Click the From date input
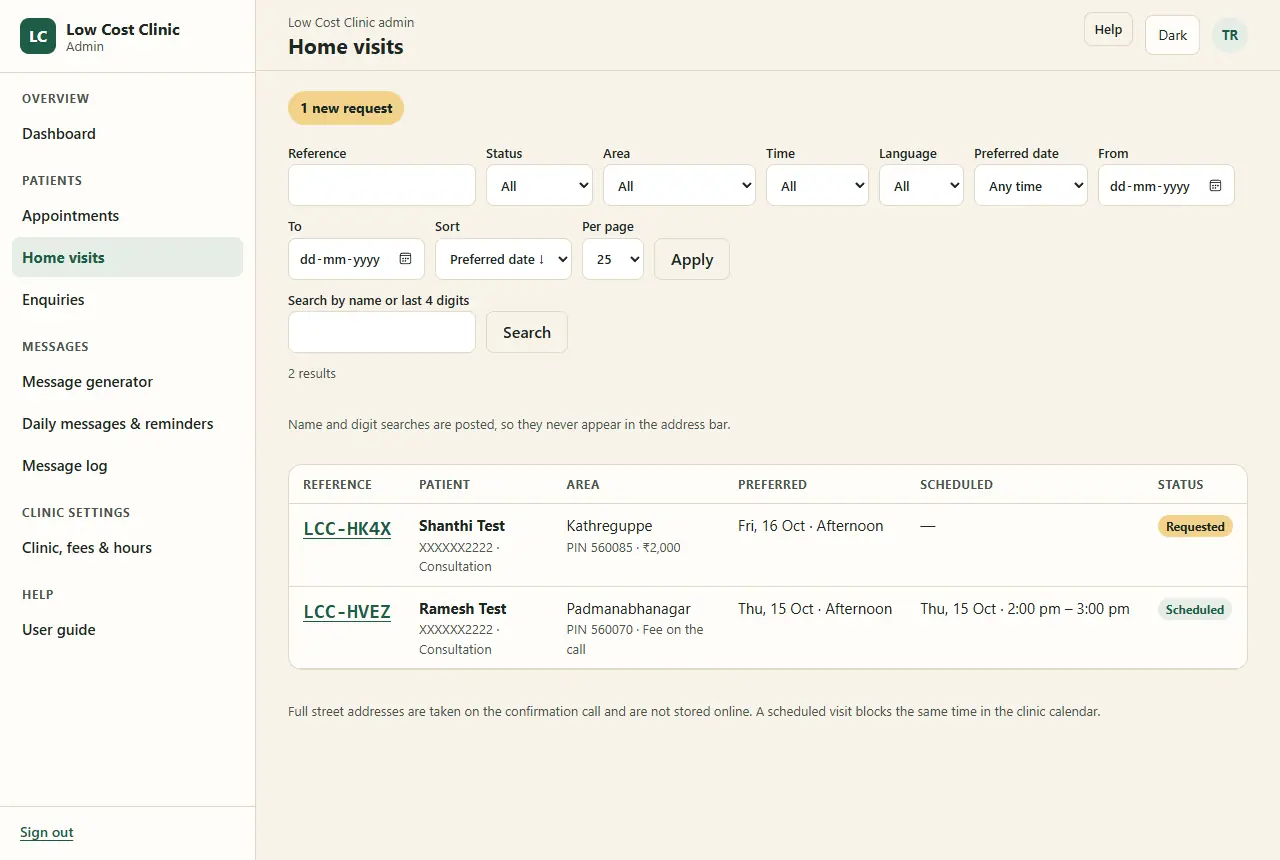 pyautogui.click(x=1166, y=185)
